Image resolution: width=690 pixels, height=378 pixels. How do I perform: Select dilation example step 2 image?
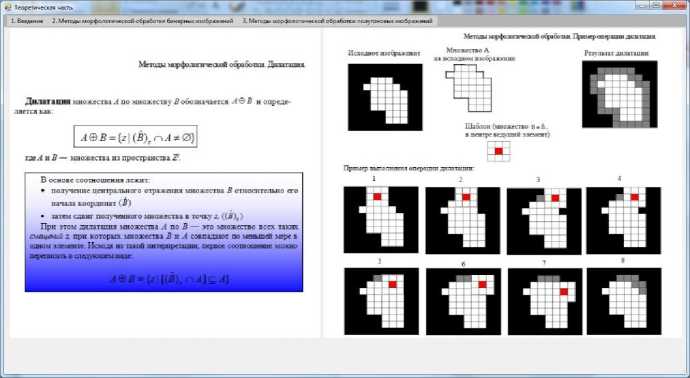coord(462,220)
